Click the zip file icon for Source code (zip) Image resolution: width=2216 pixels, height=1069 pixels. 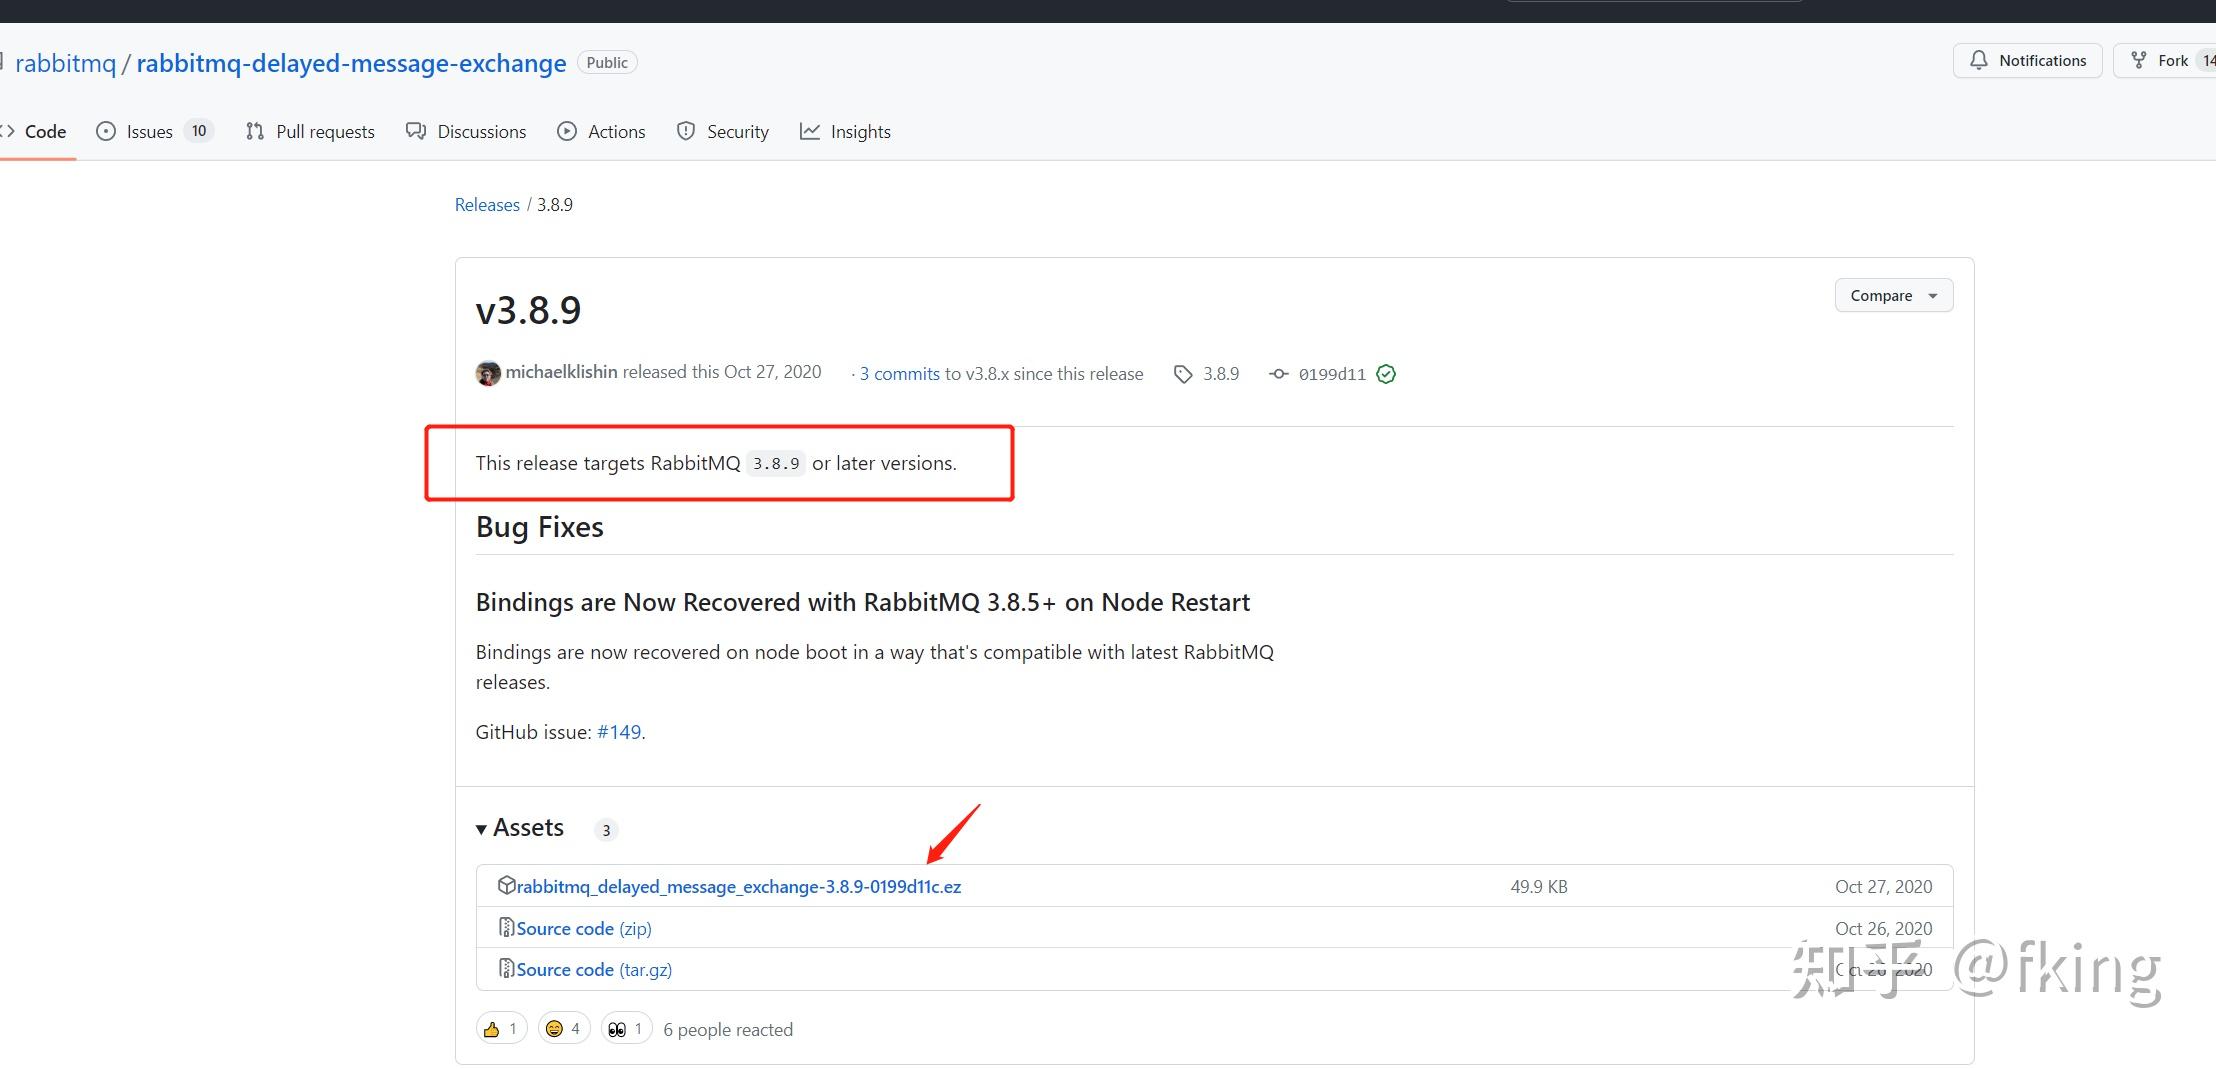[506, 927]
